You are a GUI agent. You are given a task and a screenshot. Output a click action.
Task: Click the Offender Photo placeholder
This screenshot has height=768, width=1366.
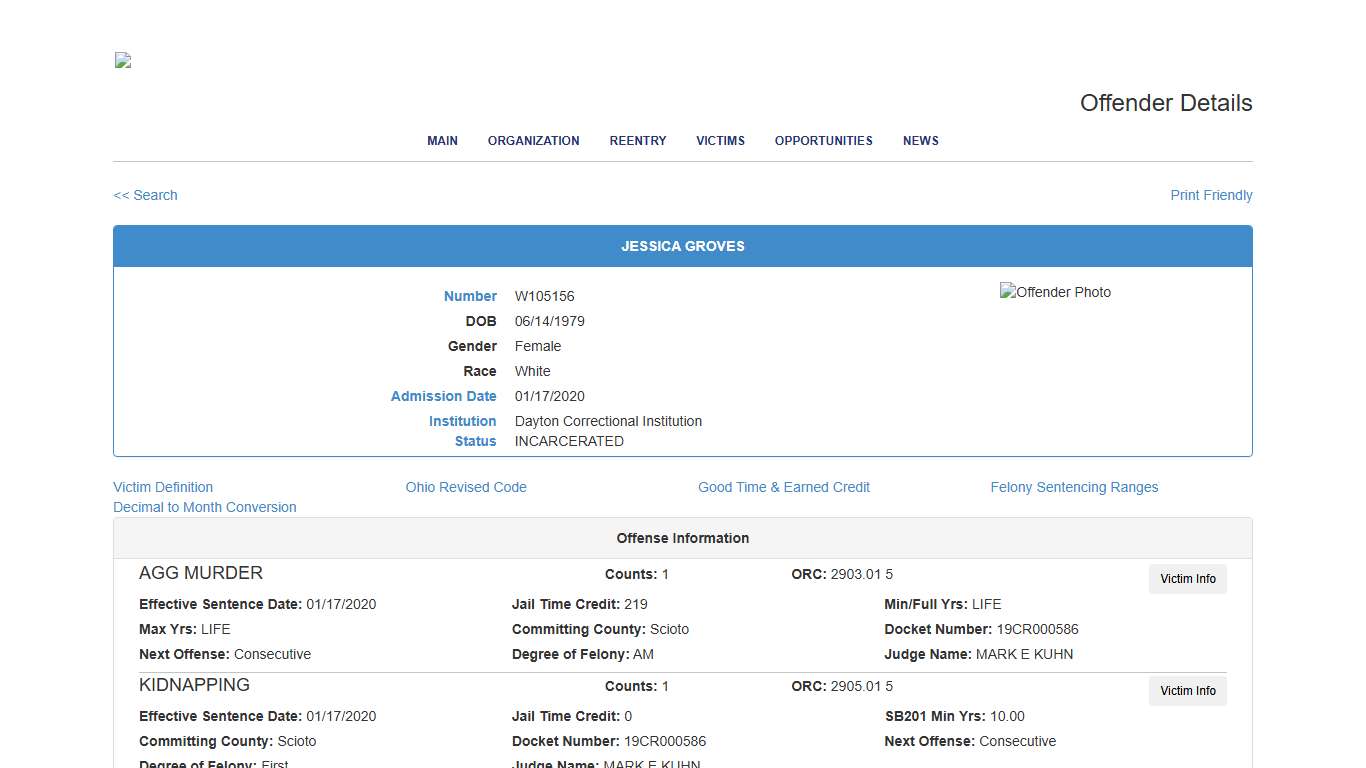click(x=1055, y=292)
